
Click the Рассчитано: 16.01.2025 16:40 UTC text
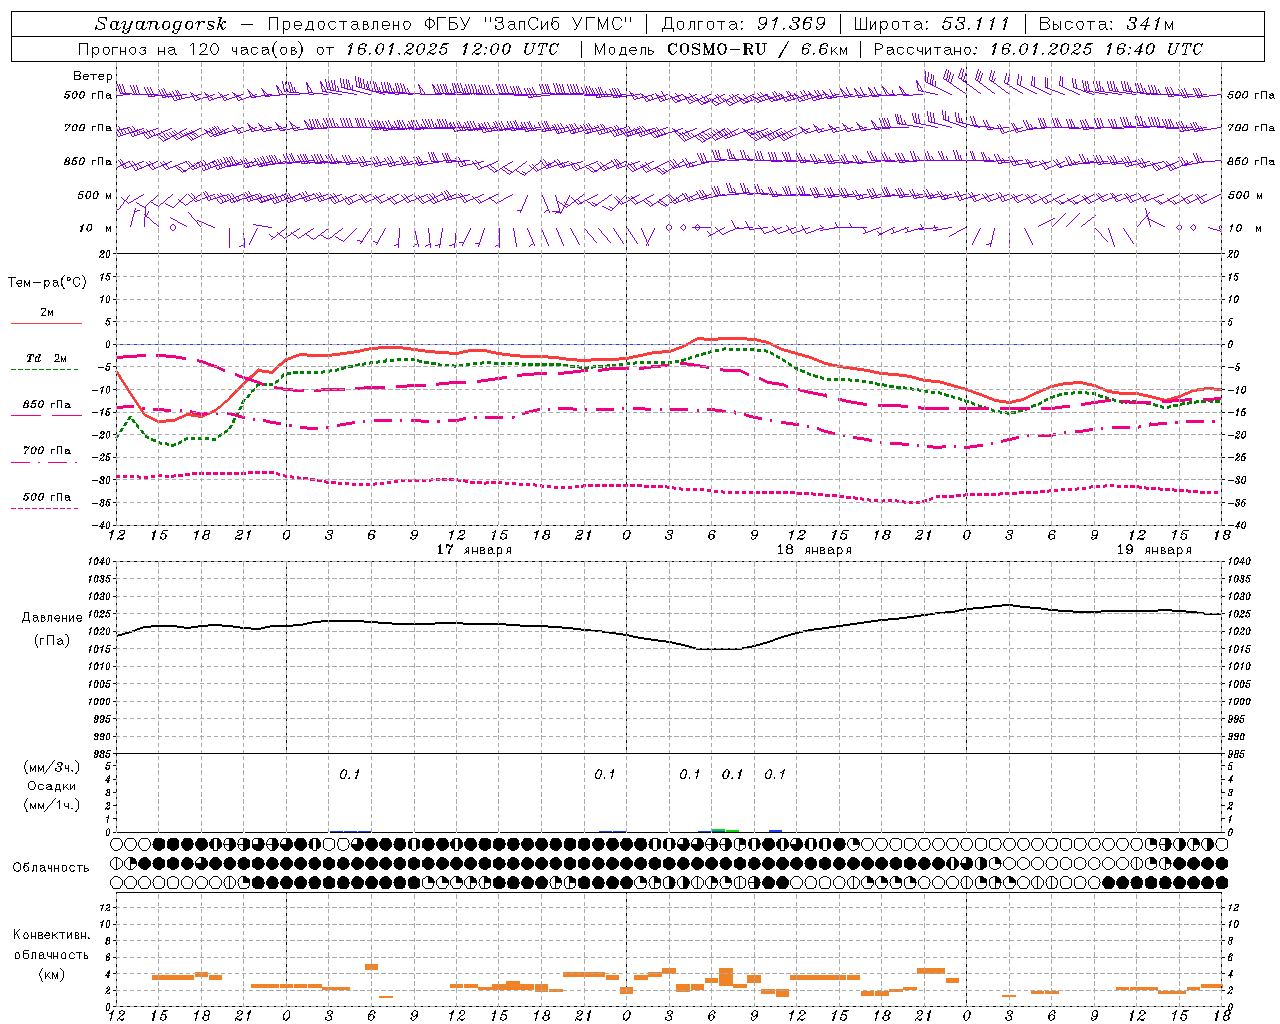pos(1038,49)
